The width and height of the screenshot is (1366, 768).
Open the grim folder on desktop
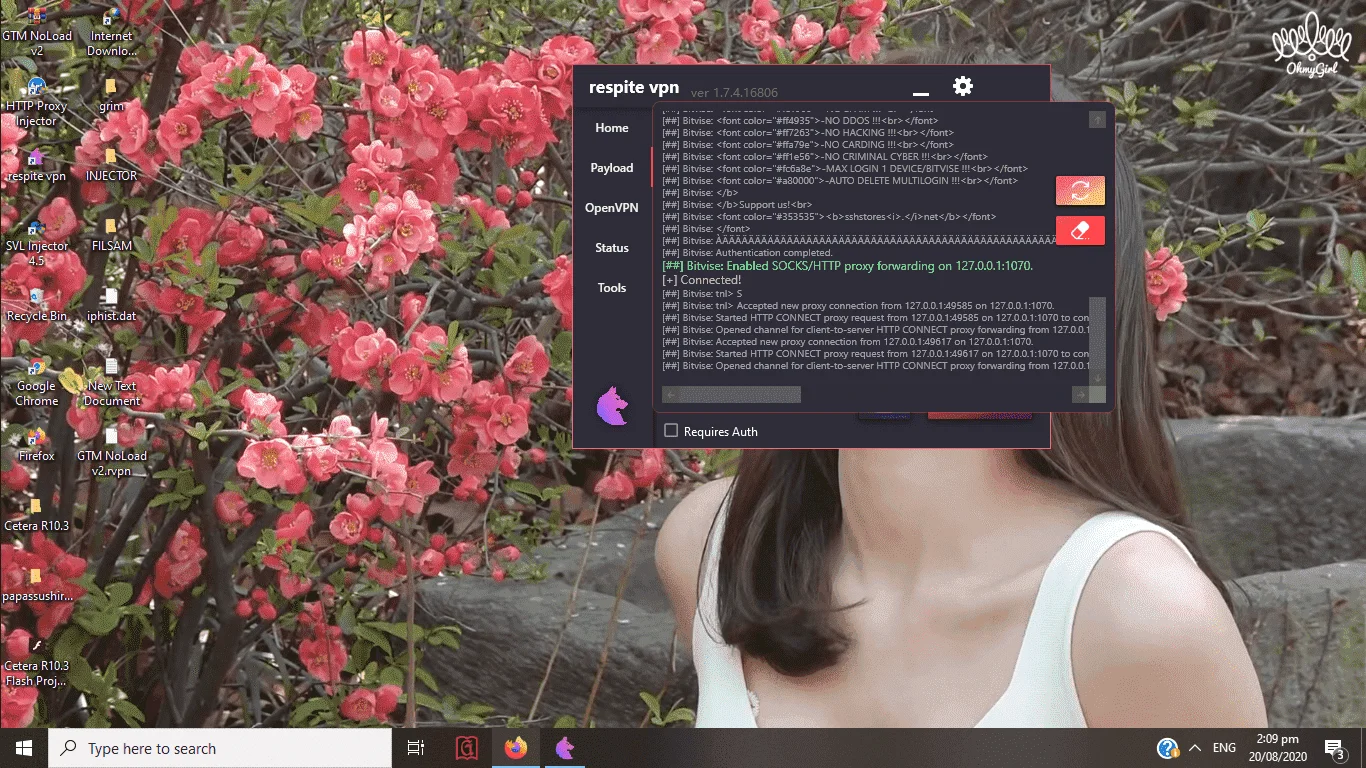pos(111,94)
